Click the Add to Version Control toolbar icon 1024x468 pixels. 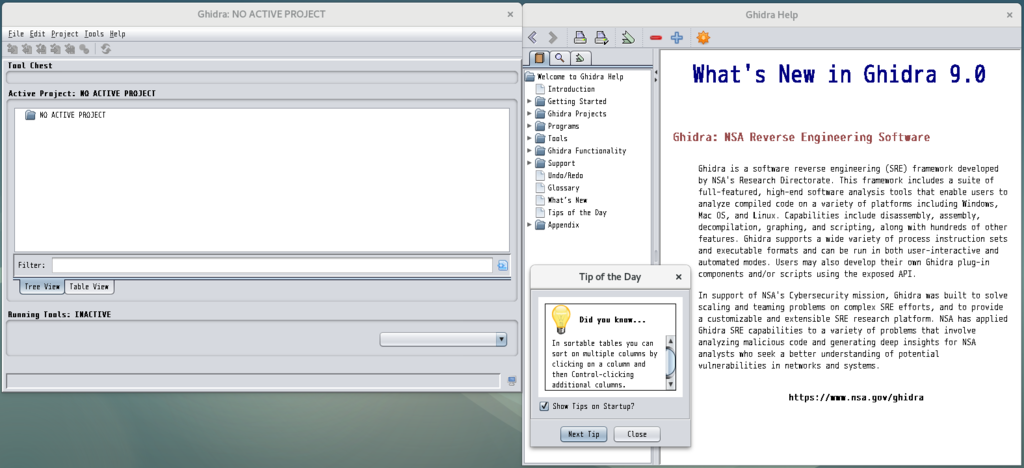click(x=12, y=49)
